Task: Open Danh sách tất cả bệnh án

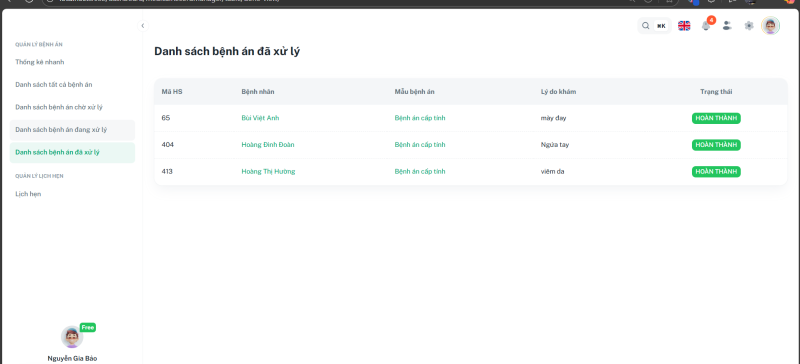Action: [x=54, y=84]
